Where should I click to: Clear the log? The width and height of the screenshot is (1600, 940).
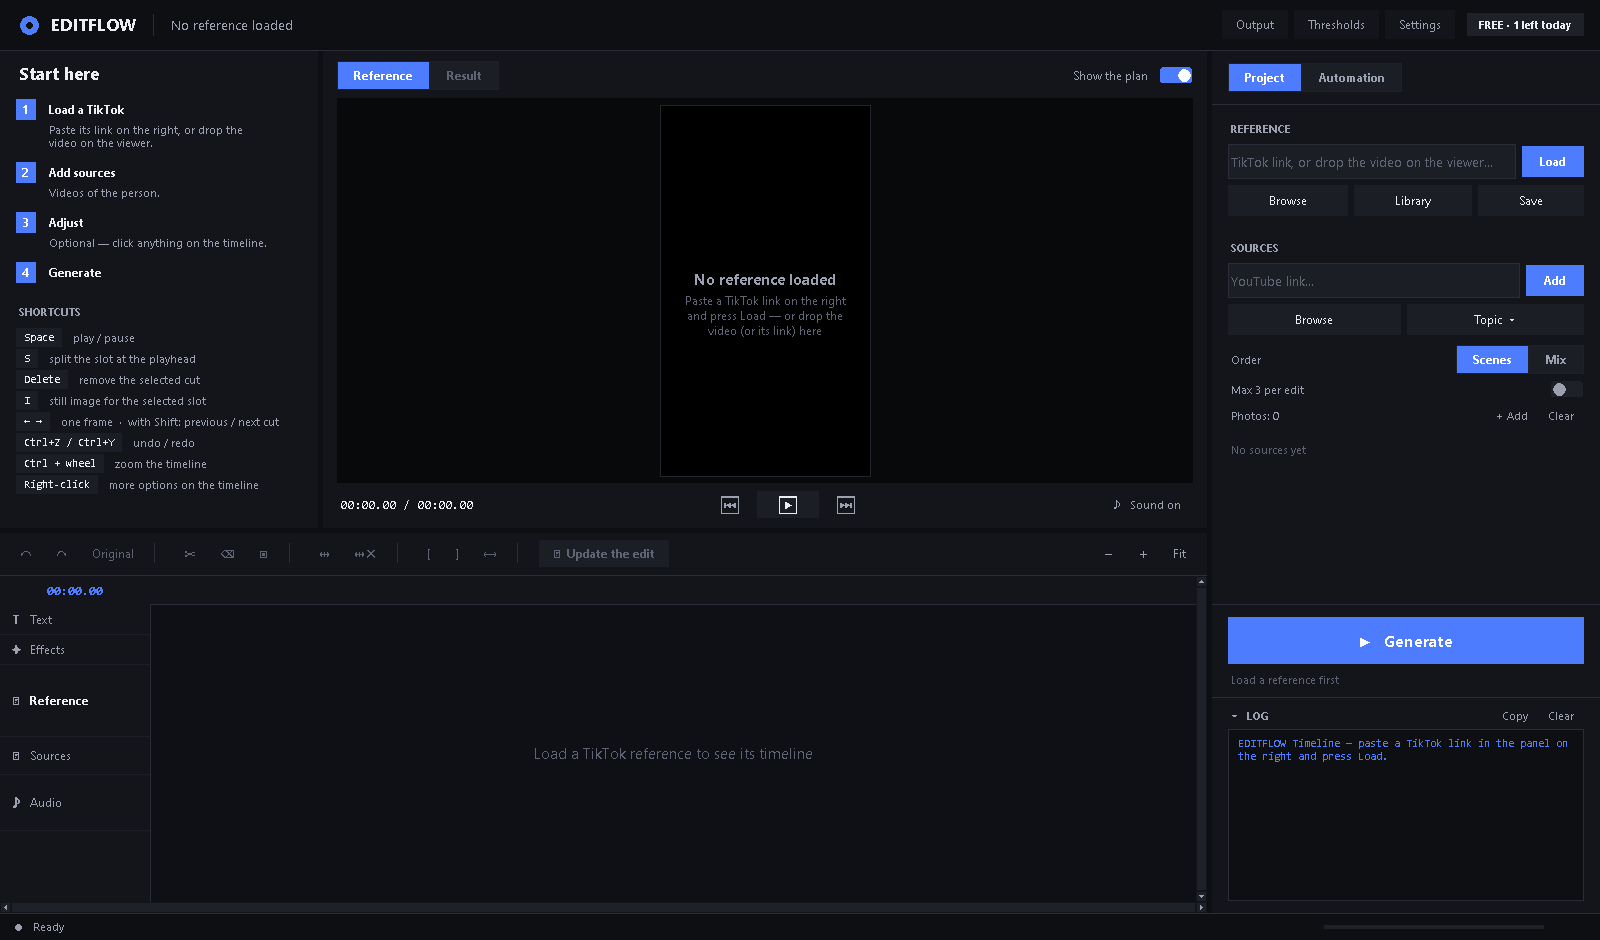pyautogui.click(x=1561, y=716)
